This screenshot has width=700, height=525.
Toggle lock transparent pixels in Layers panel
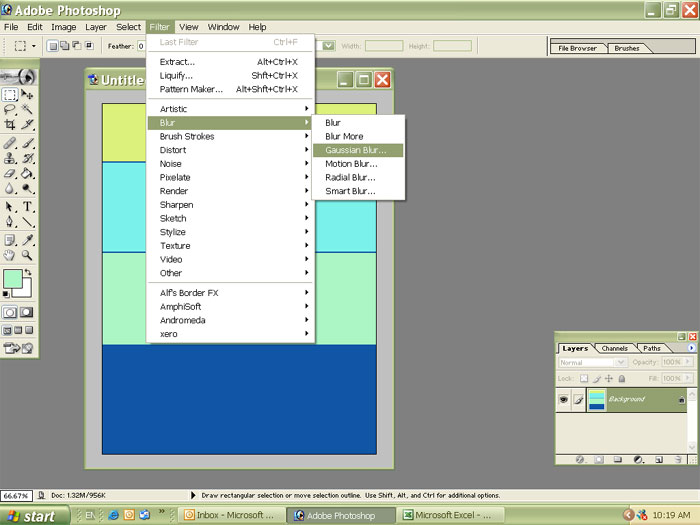[584, 379]
